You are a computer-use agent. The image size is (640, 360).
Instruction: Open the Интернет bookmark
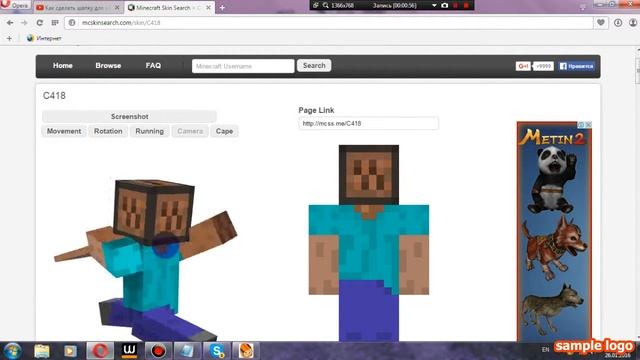(44, 38)
